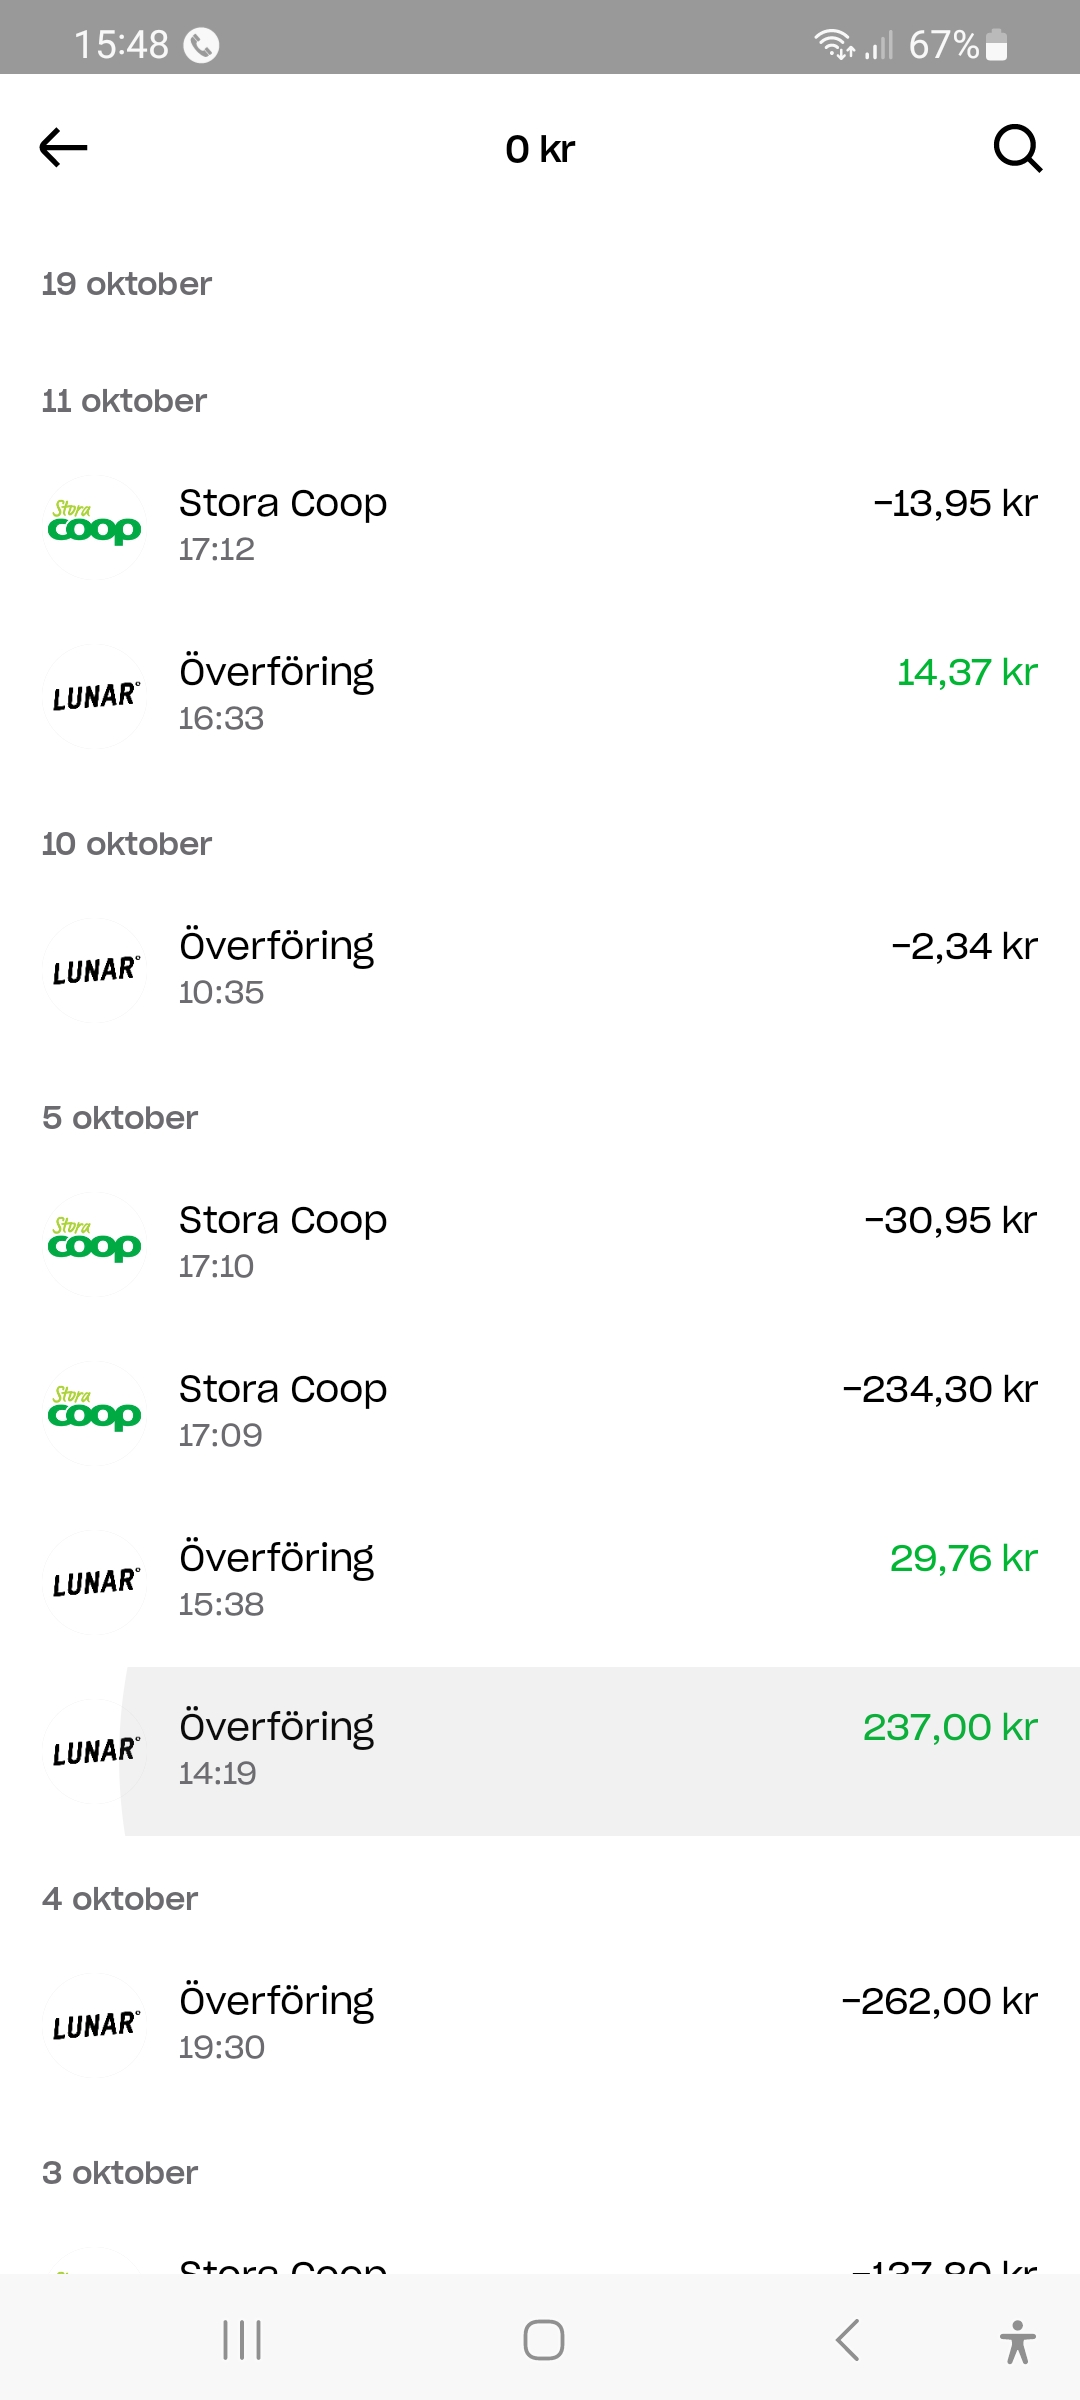Tap the Stora Coop logo at 17:09
Image resolution: width=1080 pixels, height=2400 pixels.
tap(95, 1413)
